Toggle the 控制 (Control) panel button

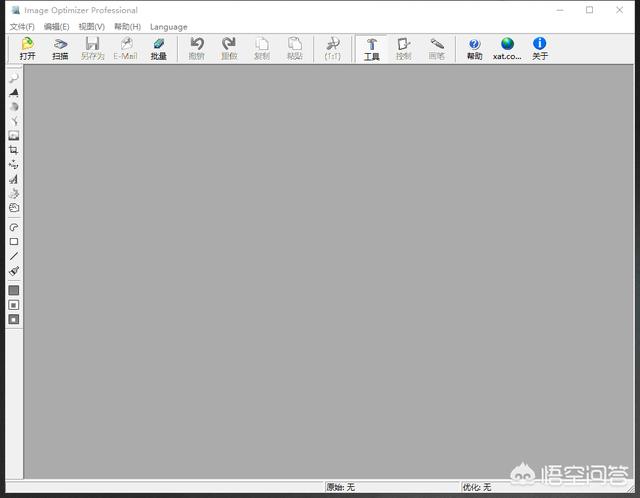pos(404,49)
